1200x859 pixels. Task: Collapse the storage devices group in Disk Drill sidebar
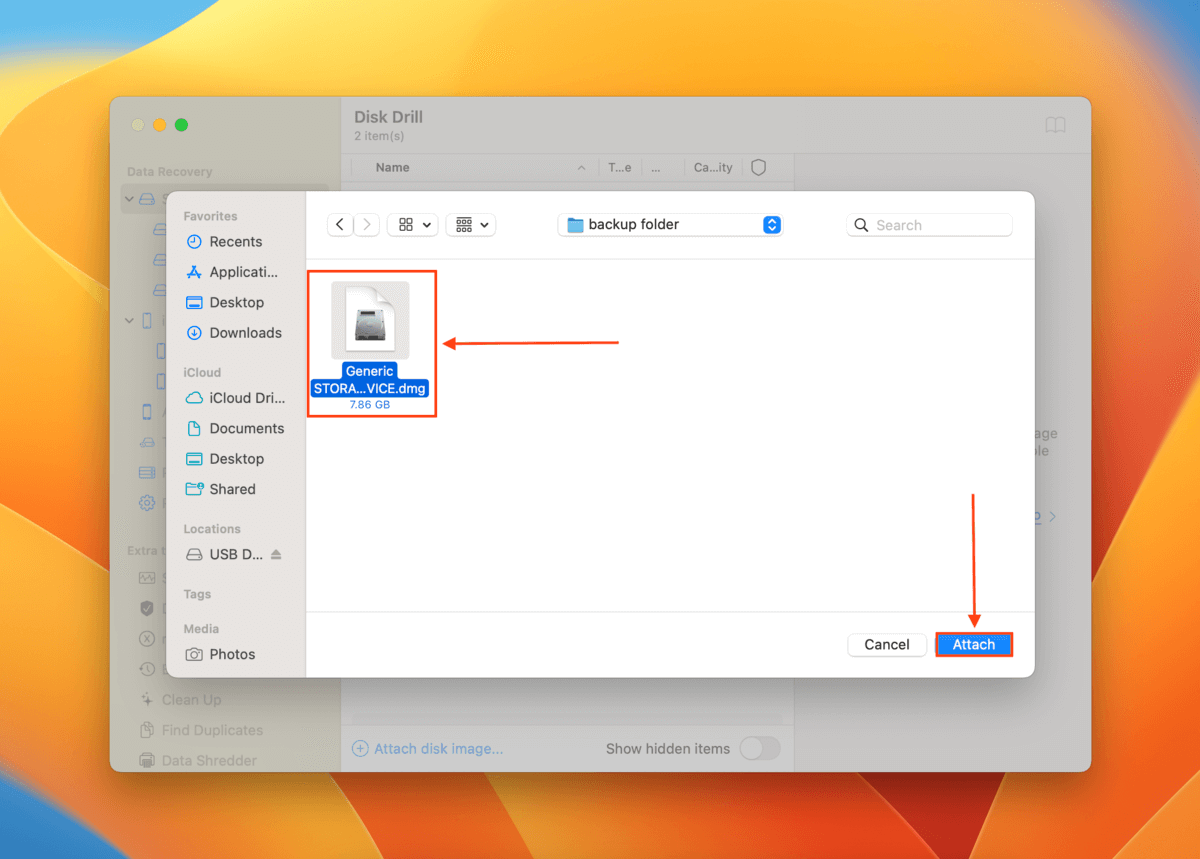coord(129,199)
